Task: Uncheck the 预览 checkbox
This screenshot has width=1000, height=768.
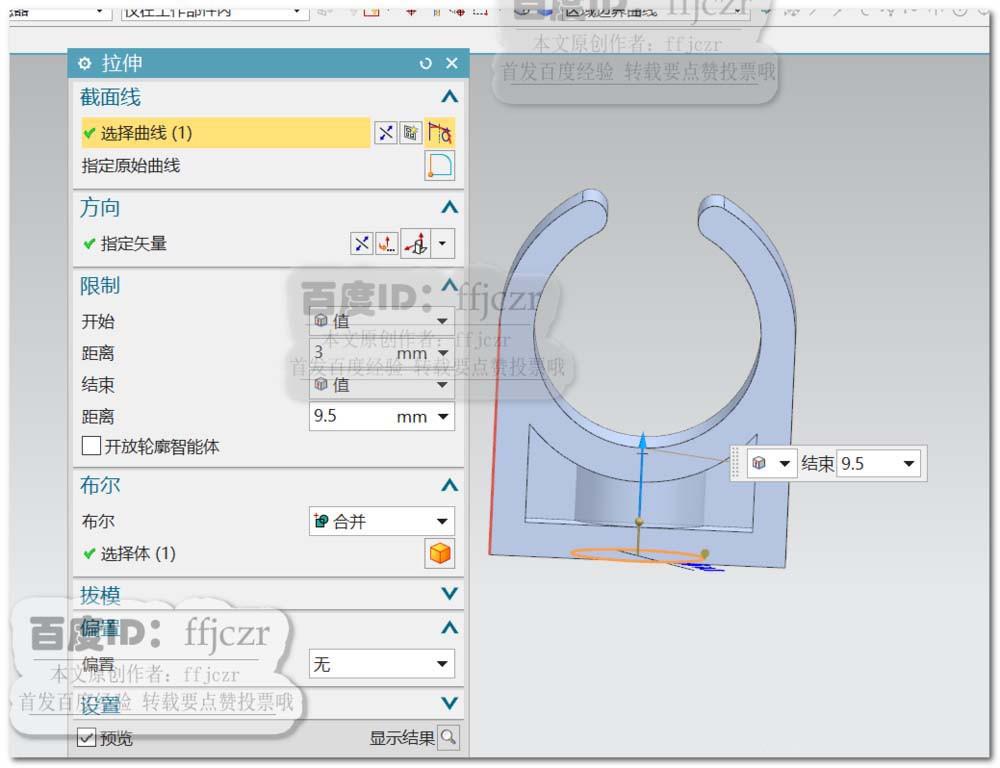Action: tap(84, 738)
